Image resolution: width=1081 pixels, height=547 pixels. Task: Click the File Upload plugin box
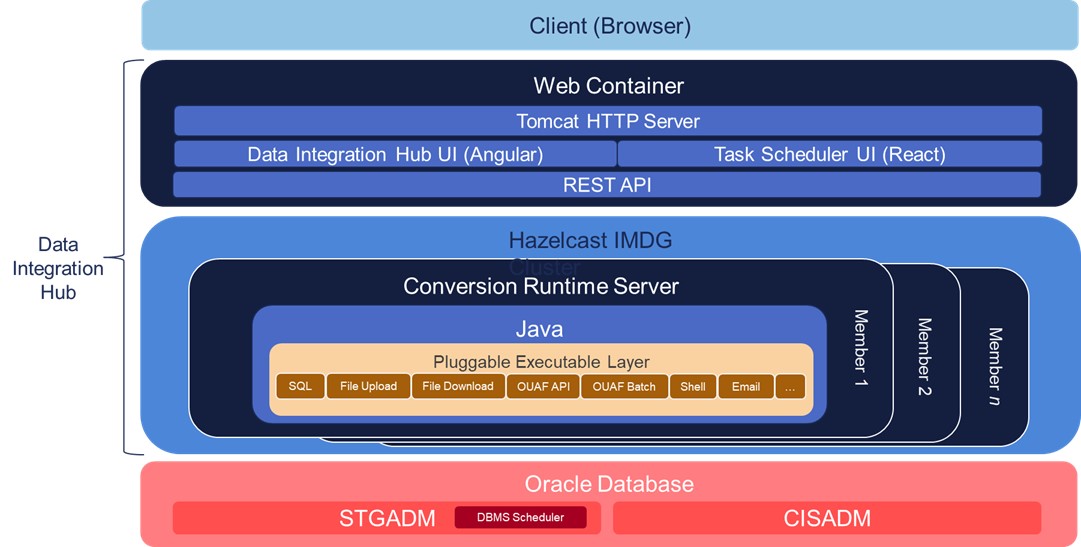(368, 387)
